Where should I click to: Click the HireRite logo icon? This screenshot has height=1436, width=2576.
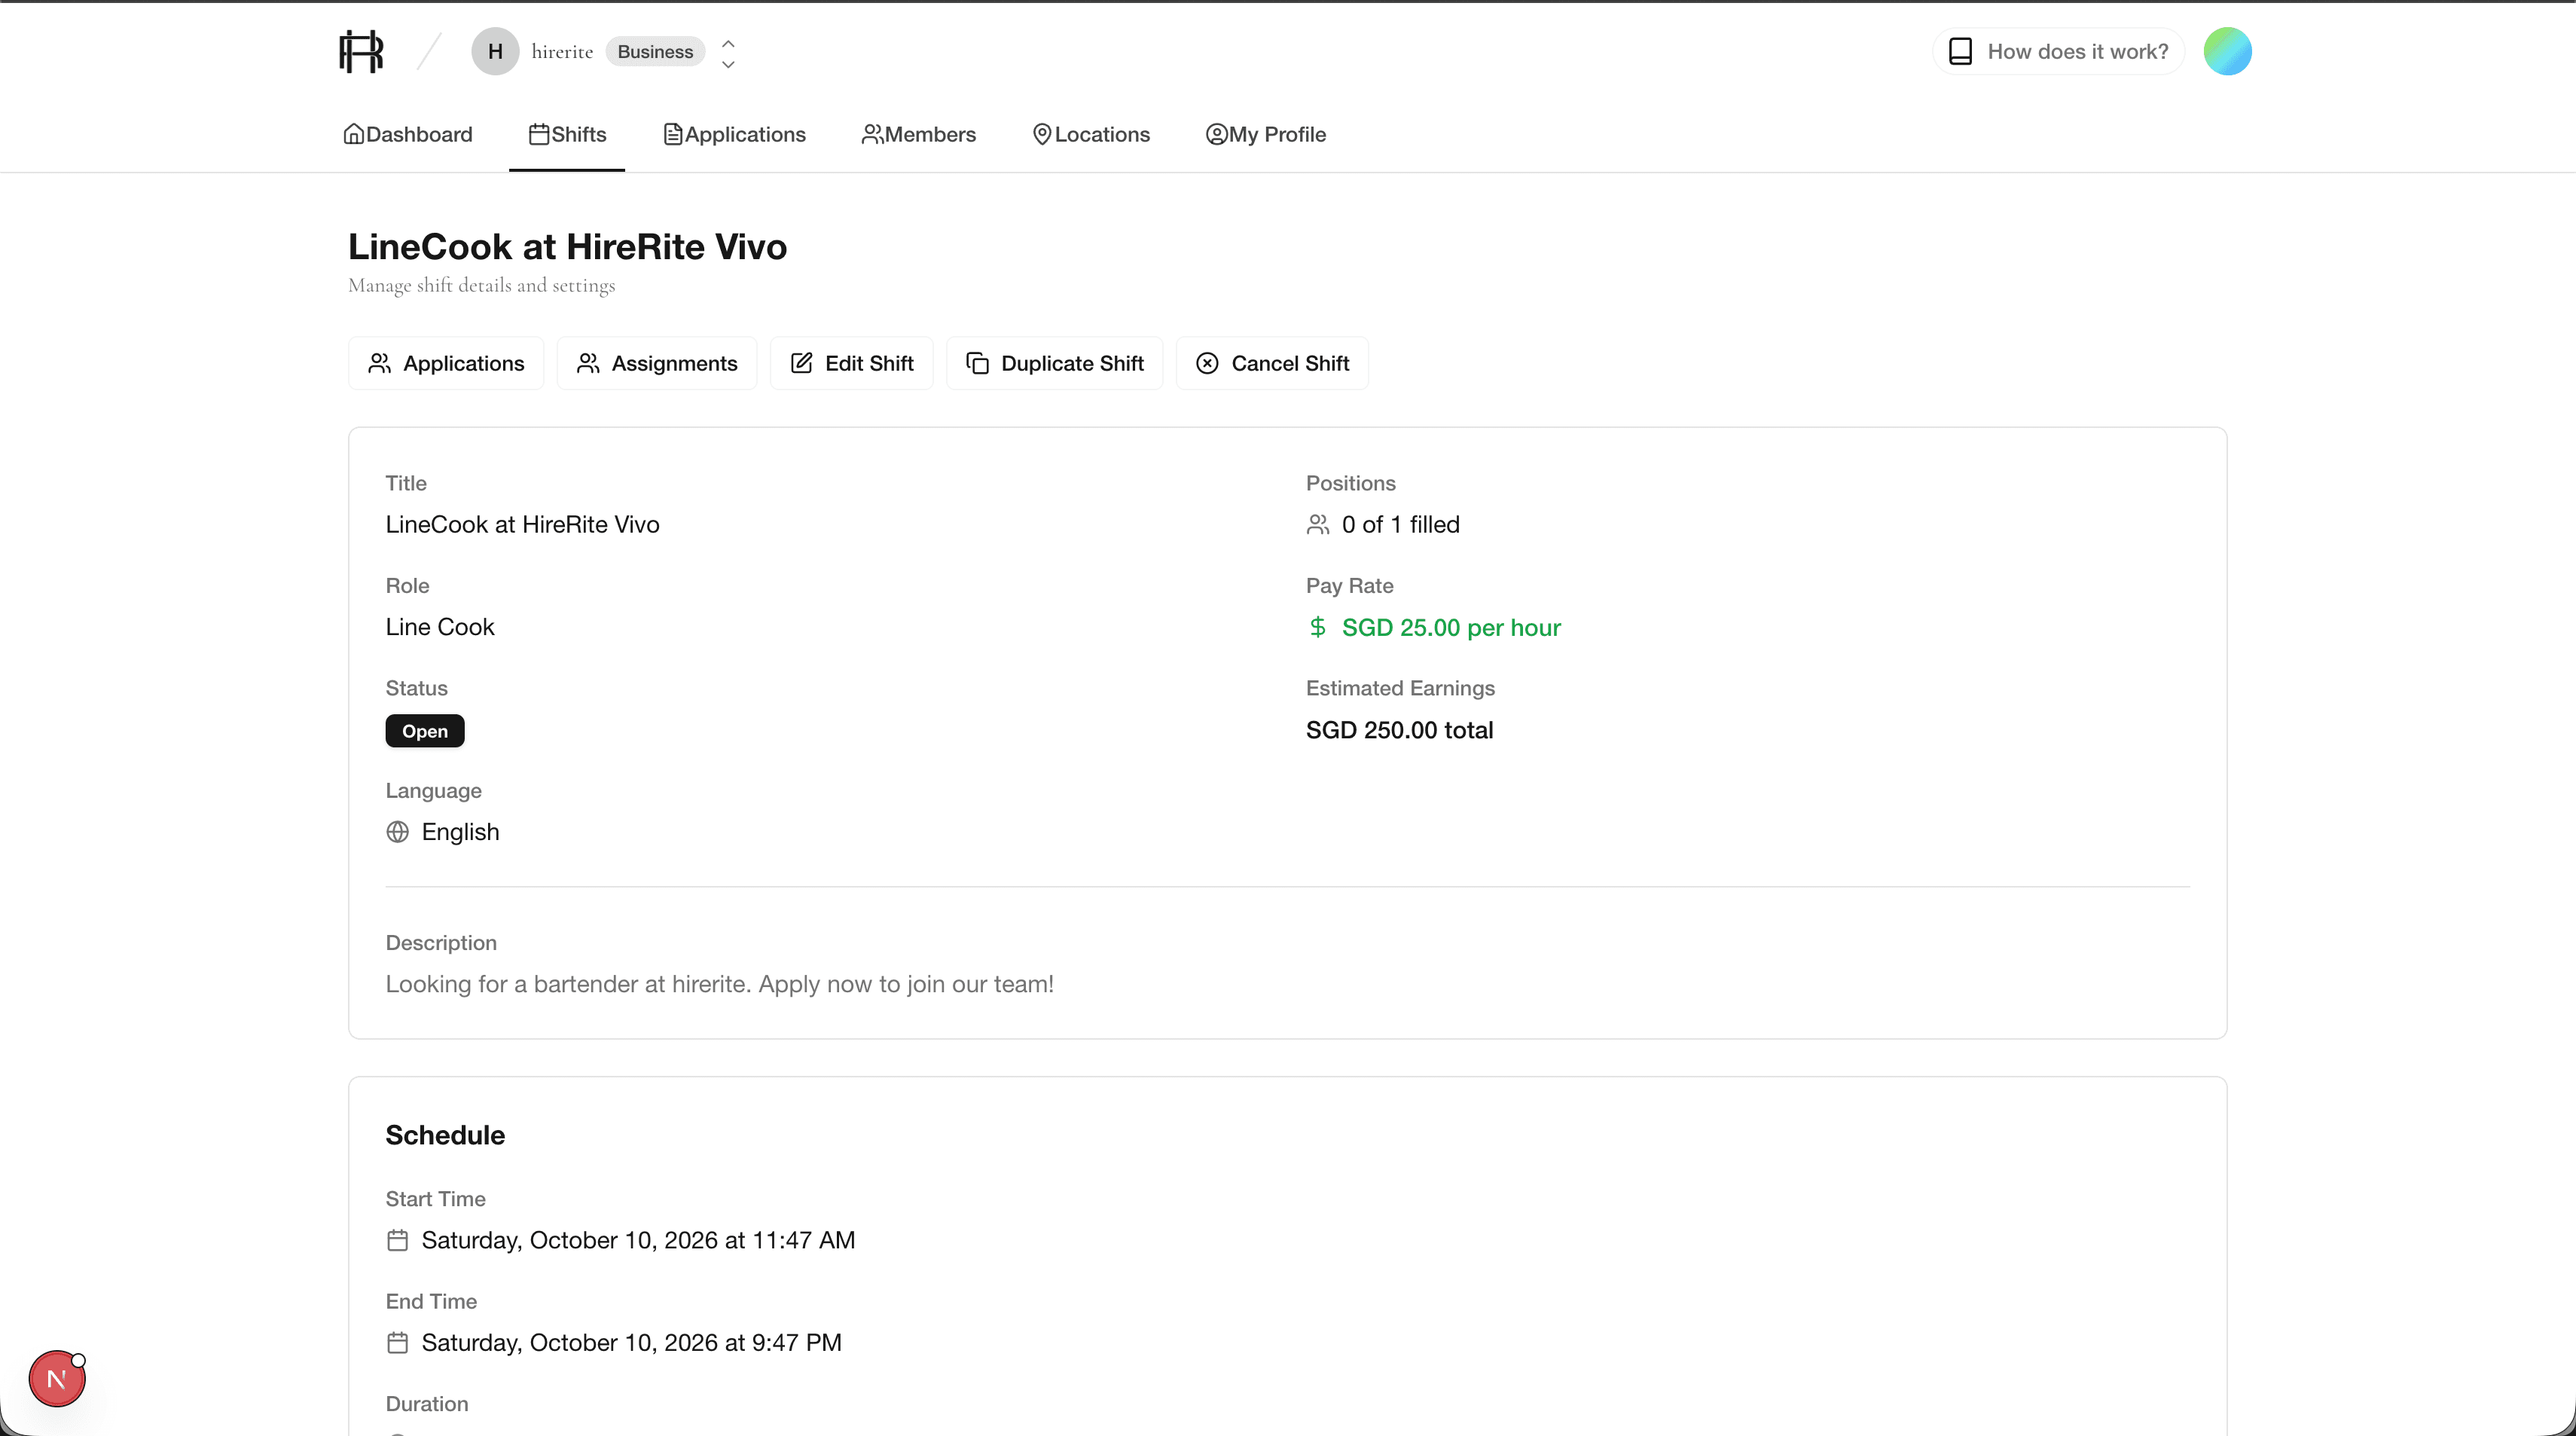361,52
